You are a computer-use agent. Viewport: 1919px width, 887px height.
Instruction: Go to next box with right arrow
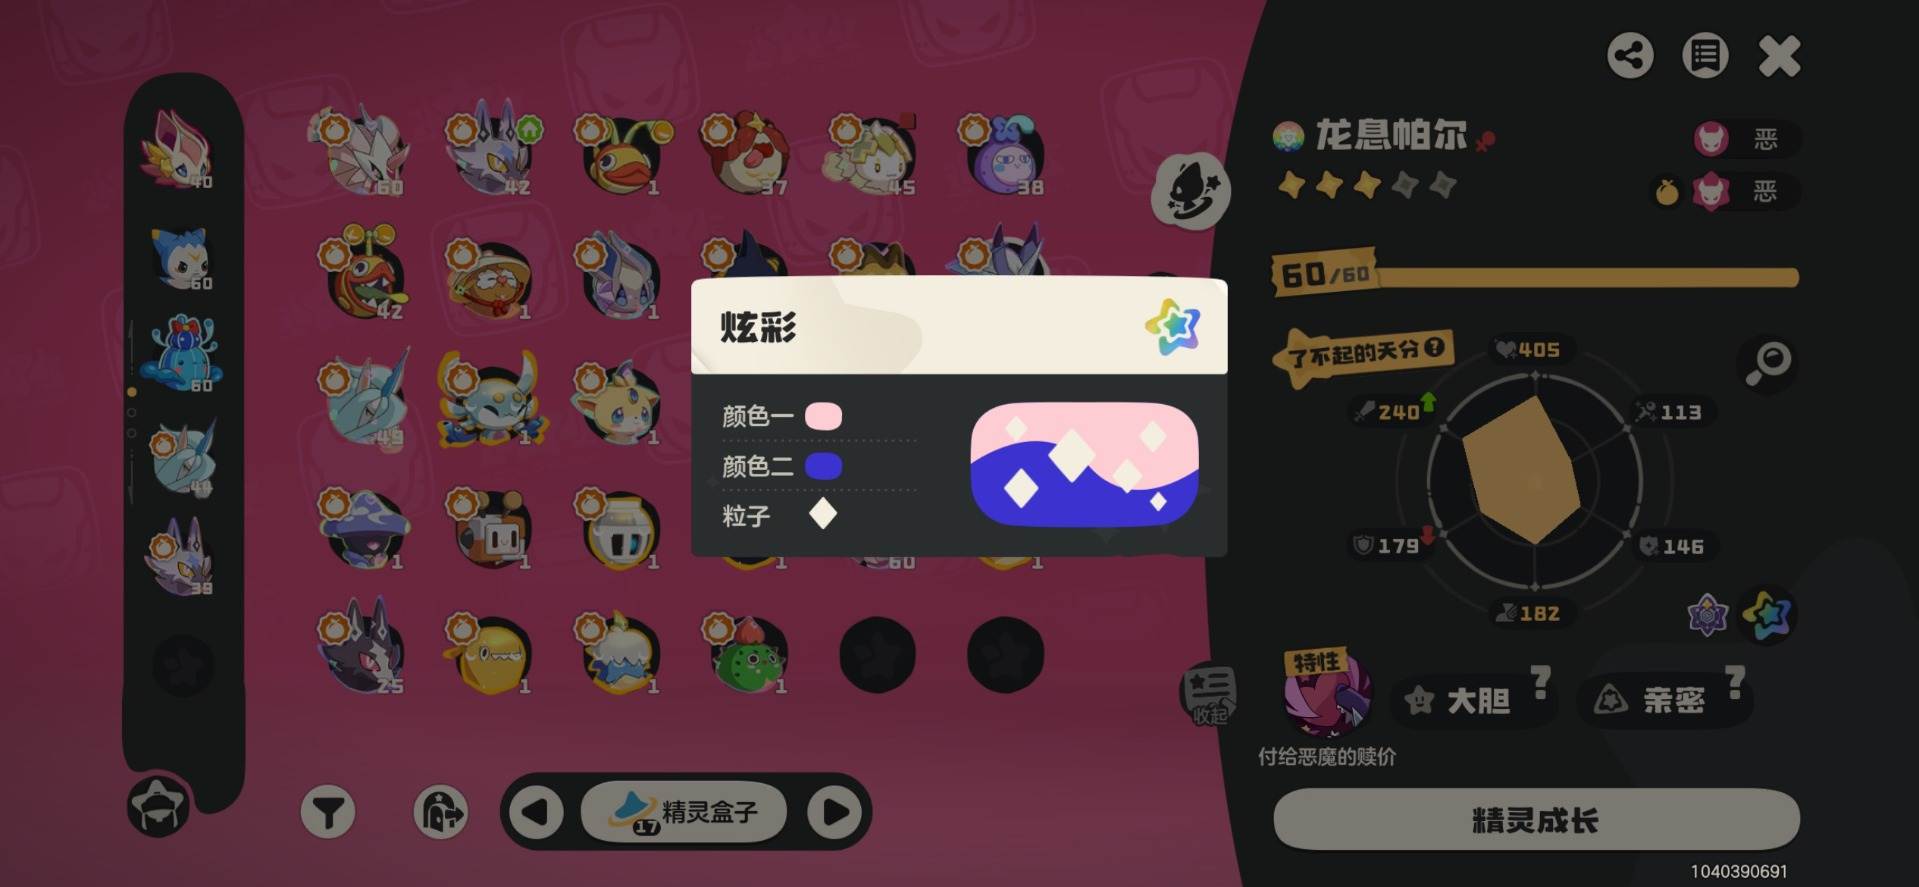tap(836, 812)
